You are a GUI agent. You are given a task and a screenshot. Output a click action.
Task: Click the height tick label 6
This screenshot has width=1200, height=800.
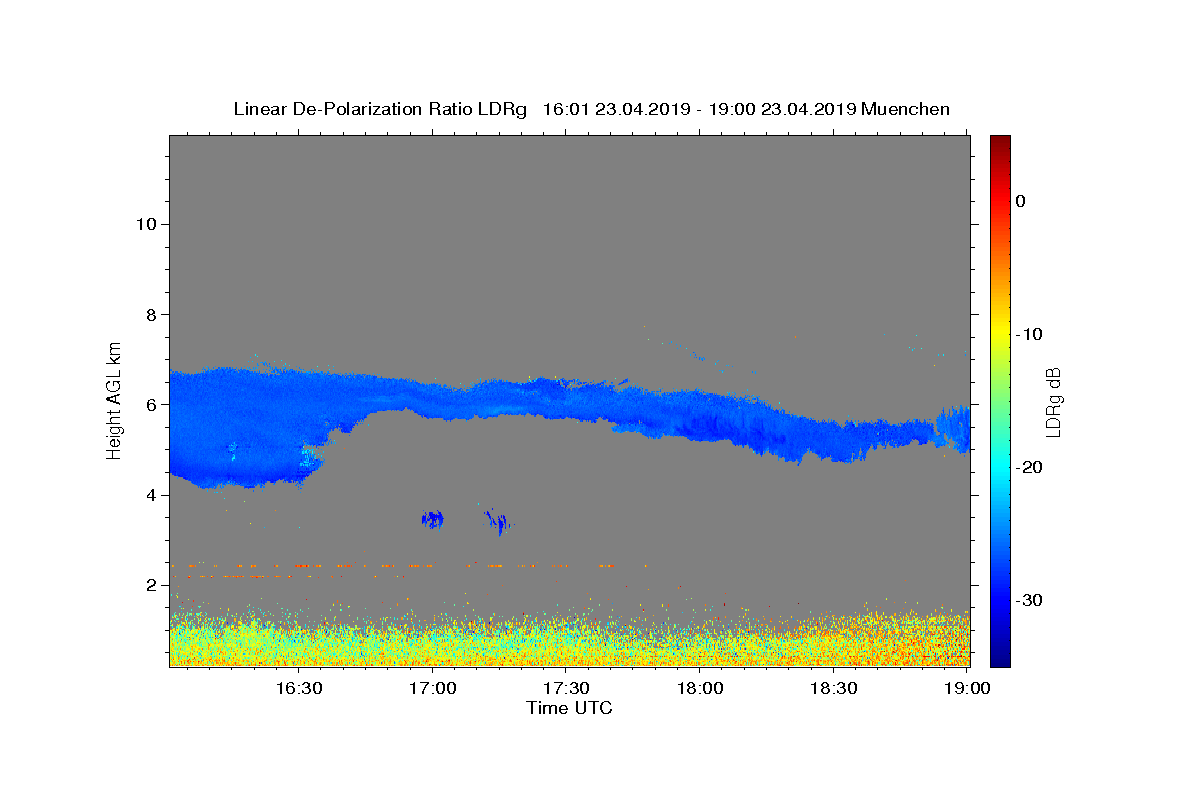(150, 404)
